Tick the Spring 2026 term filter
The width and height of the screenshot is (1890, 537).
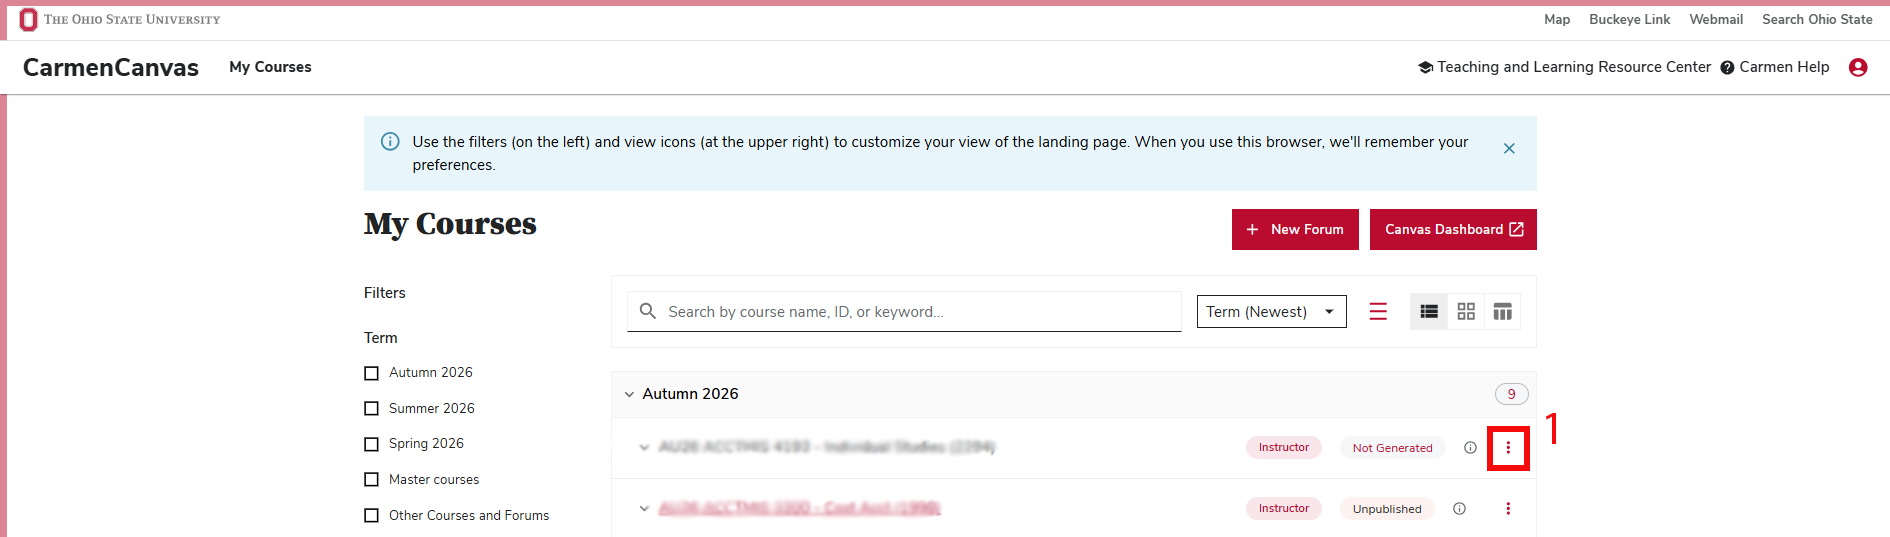pyautogui.click(x=371, y=444)
